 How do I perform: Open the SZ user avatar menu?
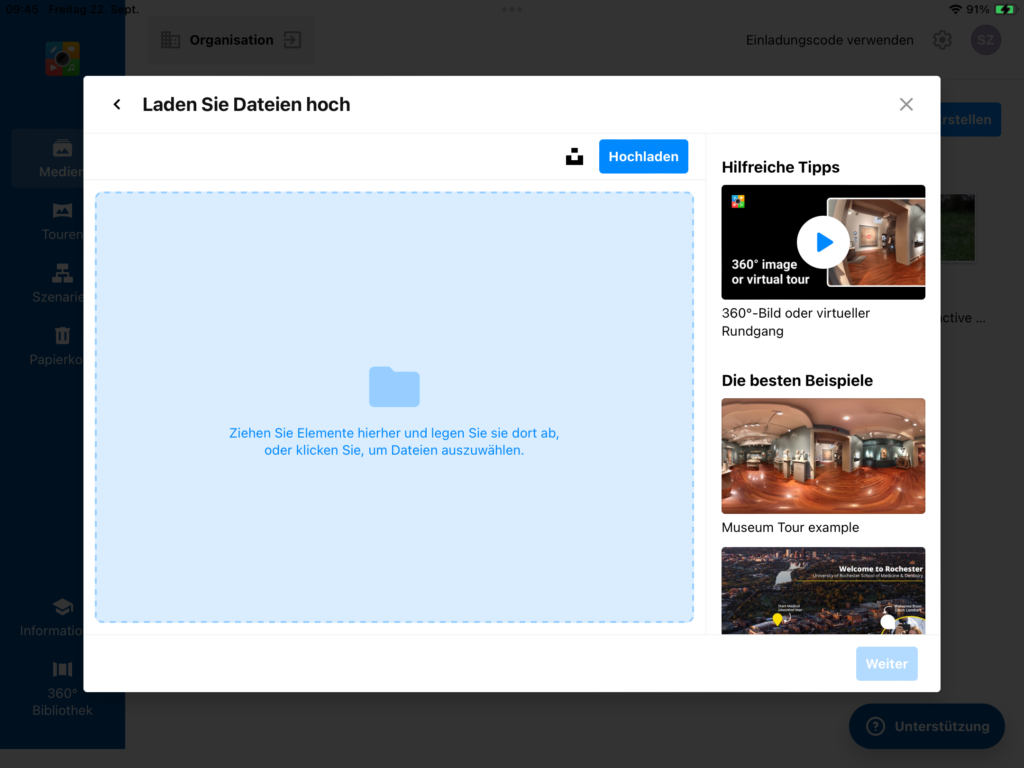986,40
